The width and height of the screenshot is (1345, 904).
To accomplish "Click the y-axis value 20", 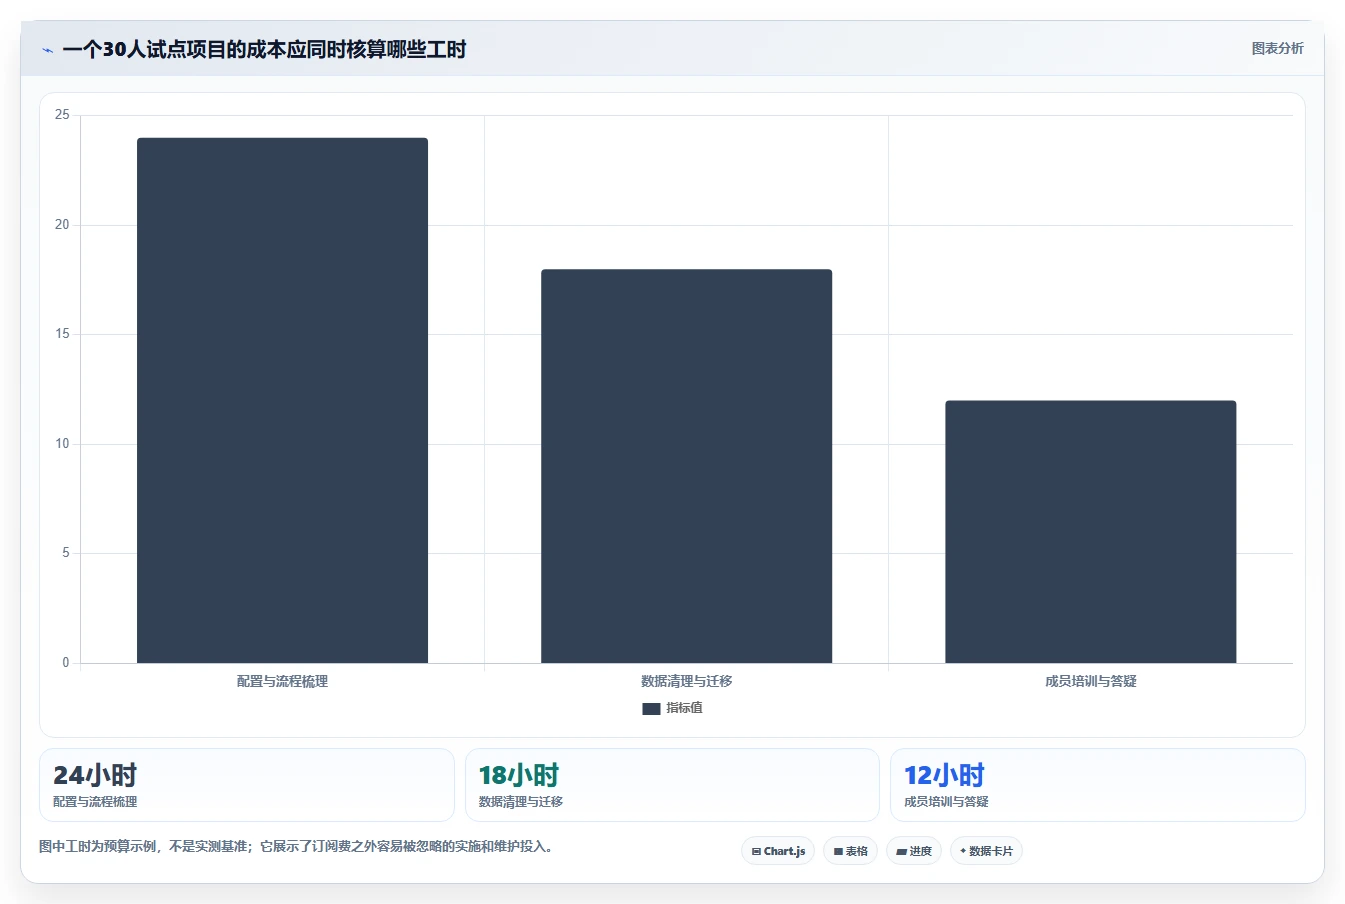I will coord(62,225).
